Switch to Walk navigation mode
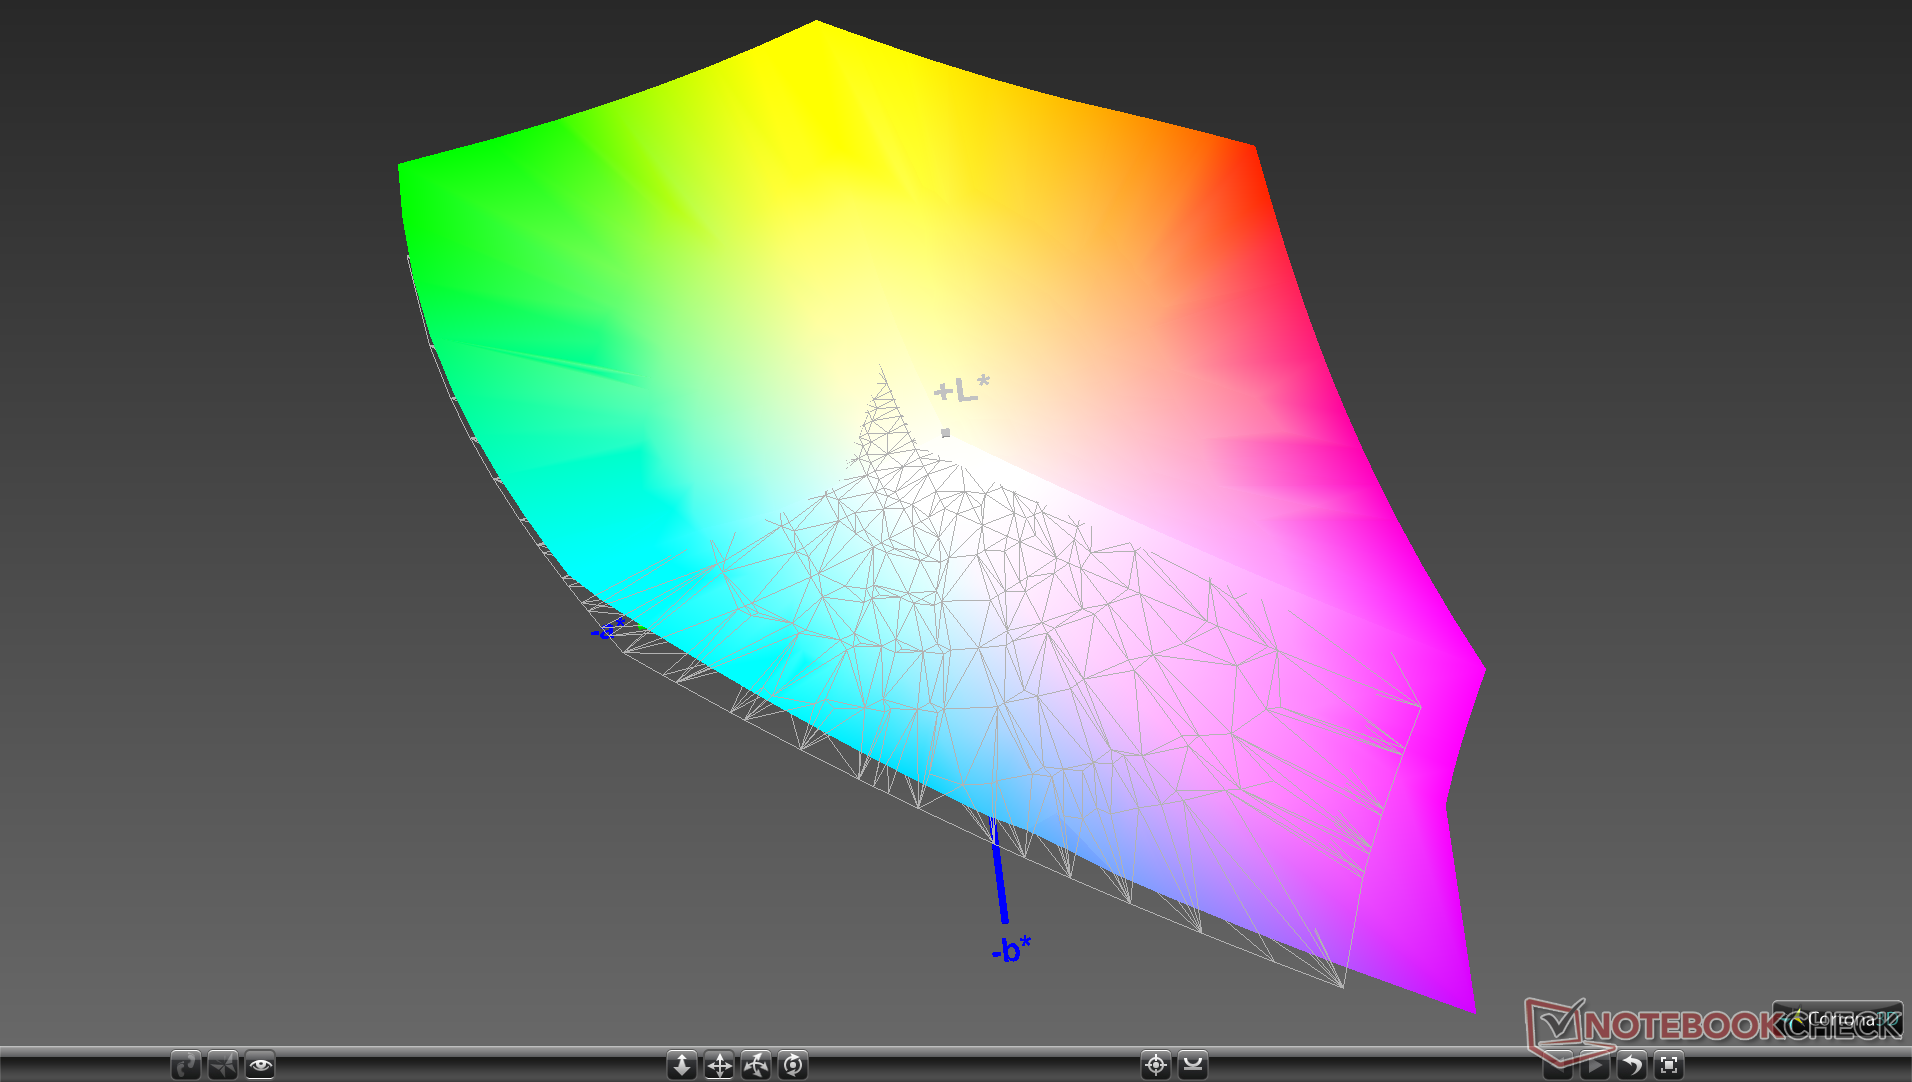1912x1082 pixels. coord(186,1065)
